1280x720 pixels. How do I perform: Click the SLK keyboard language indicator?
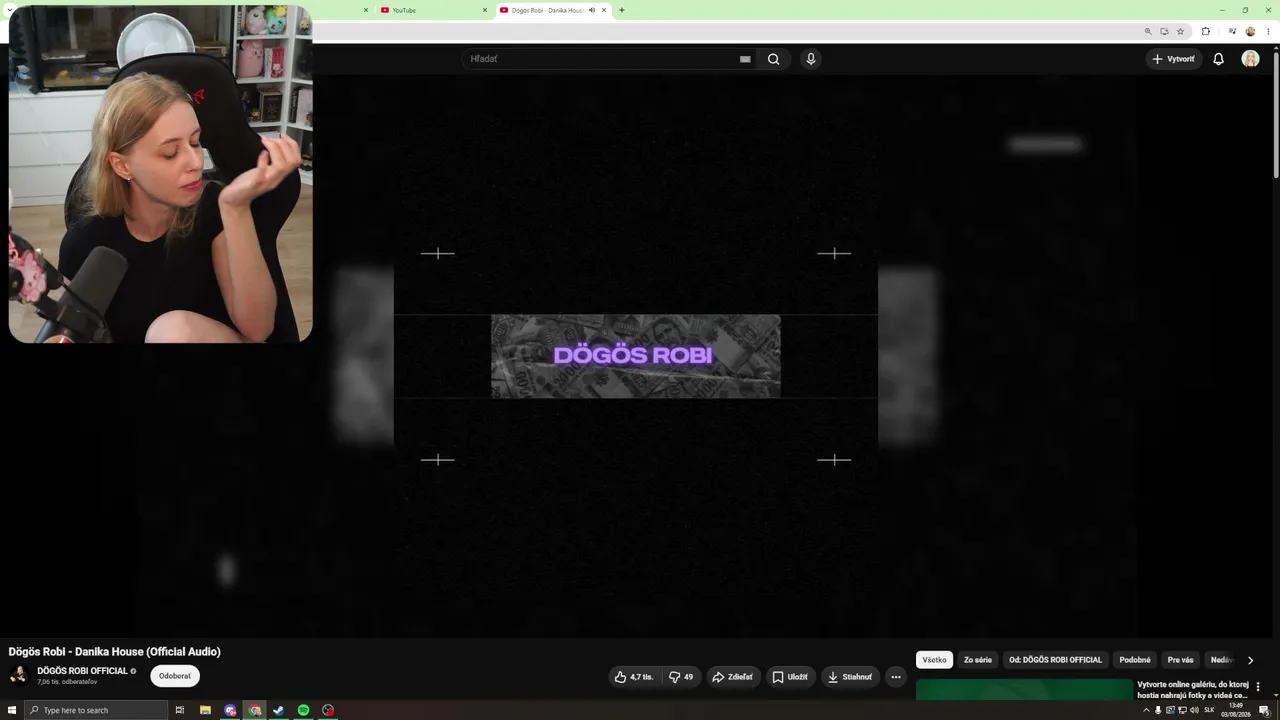pos(1209,710)
